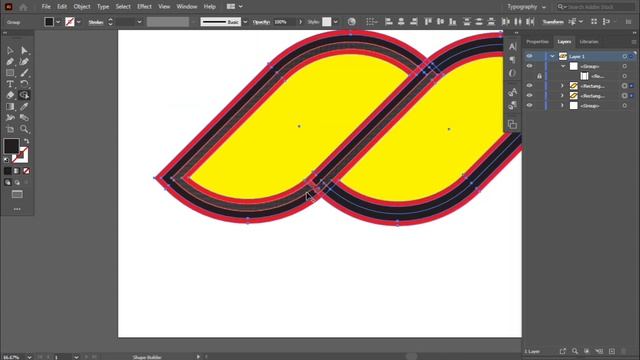The height and width of the screenshot is (360, 640).
Task: Click the Recolor Artwork icon
Action: tap(351, 22)
